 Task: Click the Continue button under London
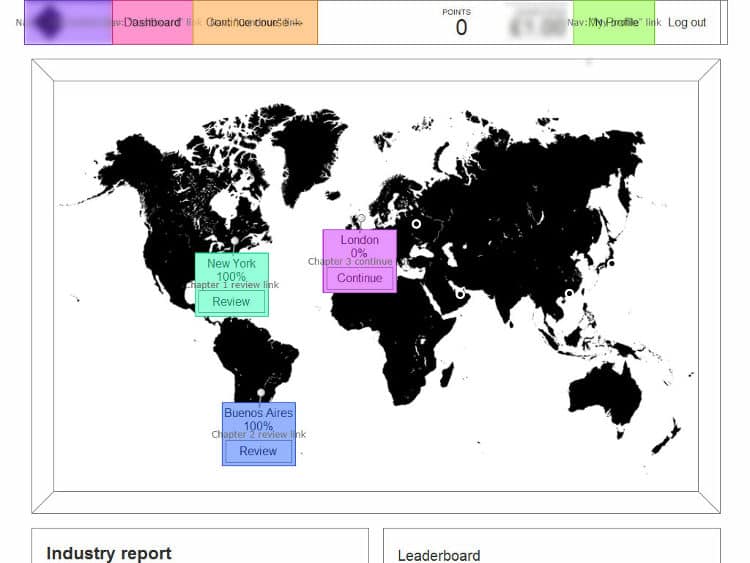(359, 278)
